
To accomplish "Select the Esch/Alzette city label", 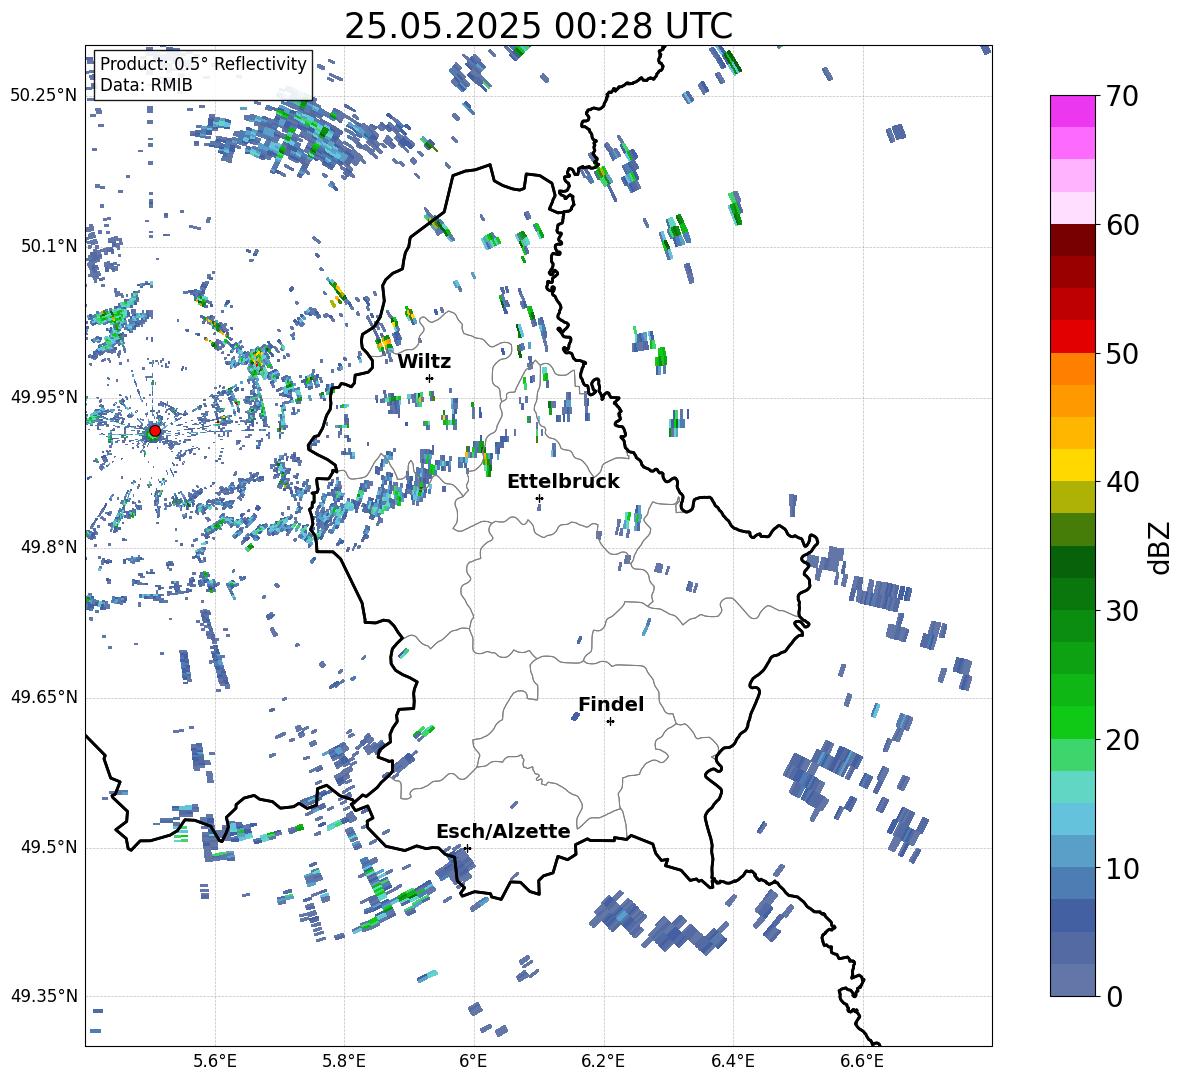I will point(503,831).
